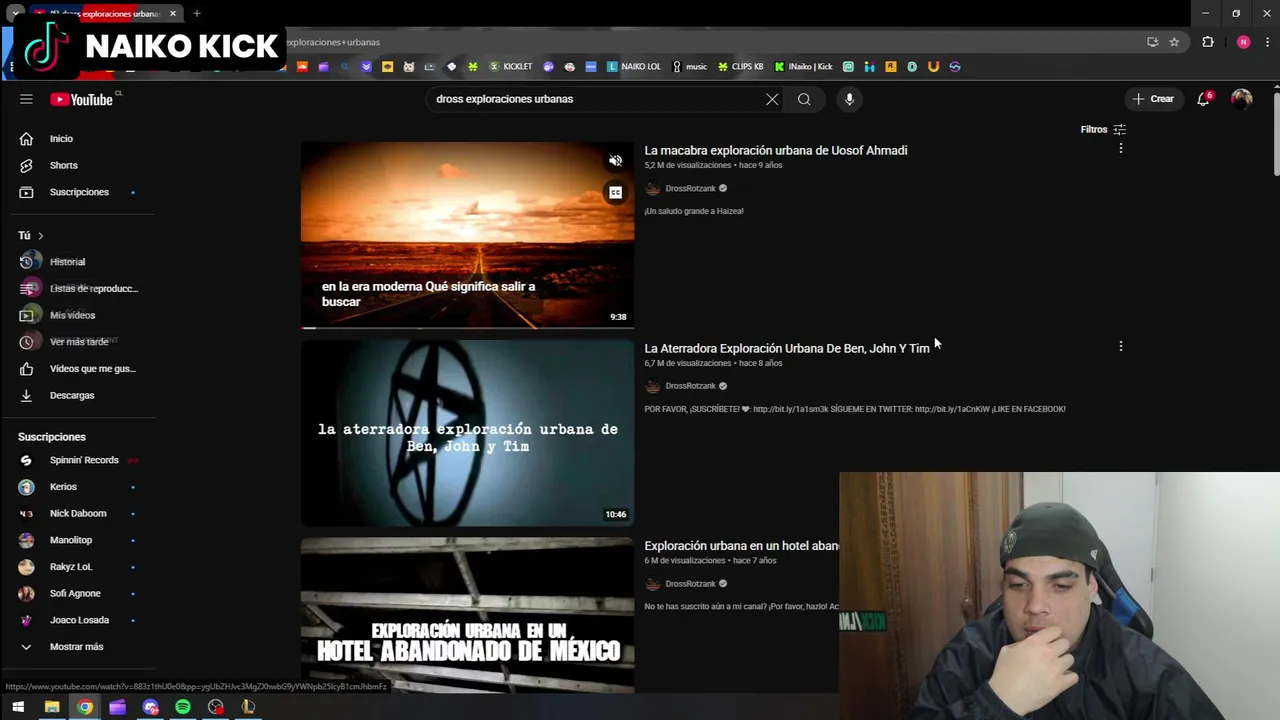The width and height of the screenshot is (1280, 720).
Task: Close the current YouTube browser tab
Action: pos(173,14)
